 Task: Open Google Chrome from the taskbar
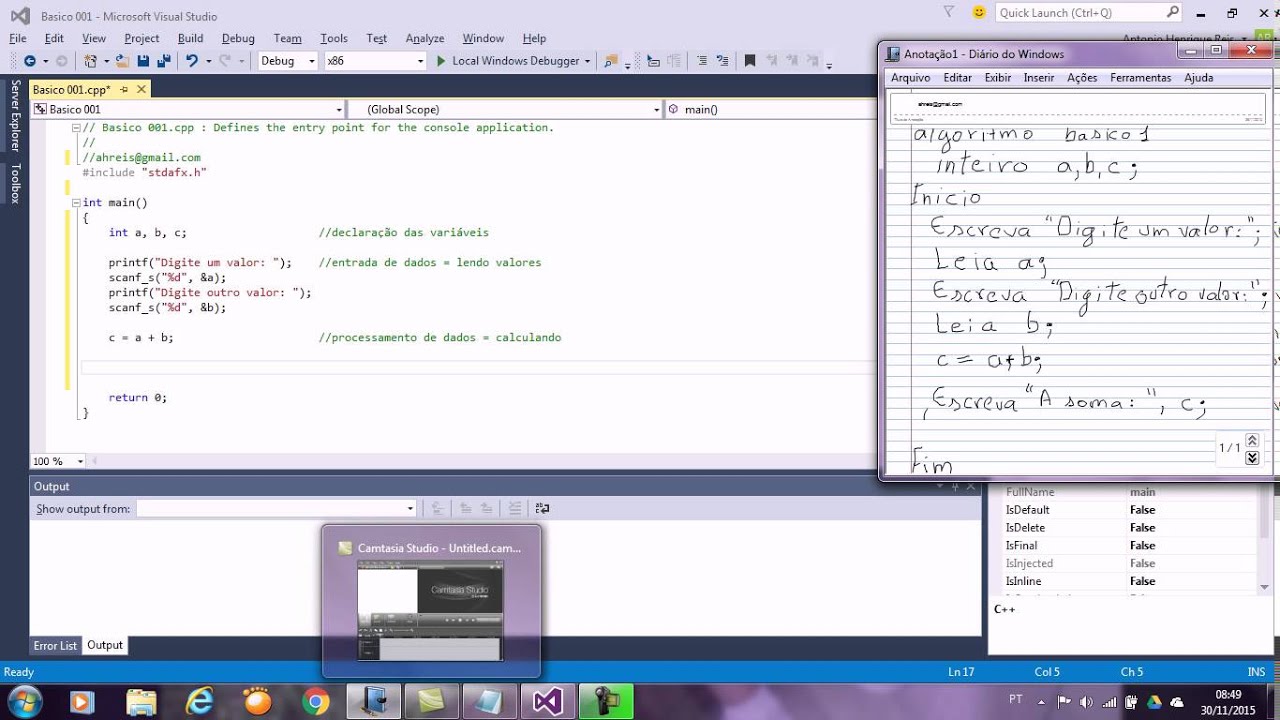coord(316,701)
